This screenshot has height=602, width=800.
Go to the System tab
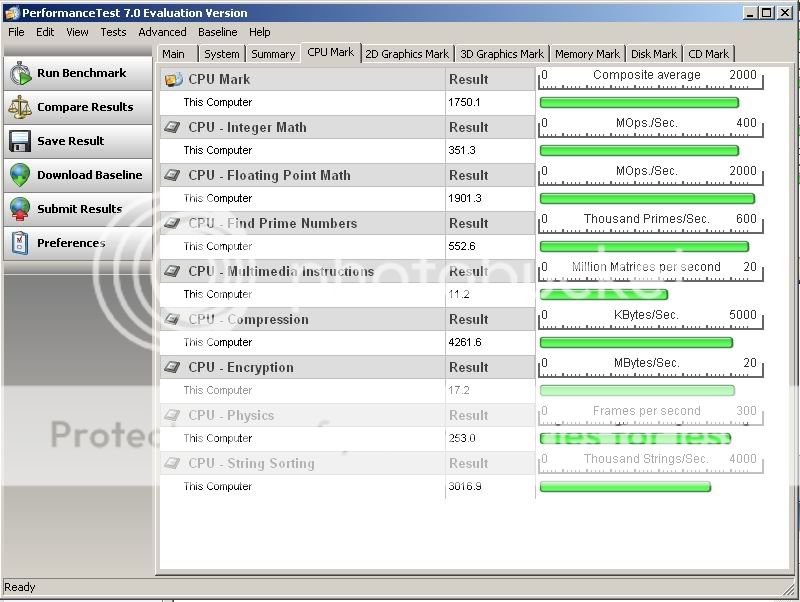[221, 54]
